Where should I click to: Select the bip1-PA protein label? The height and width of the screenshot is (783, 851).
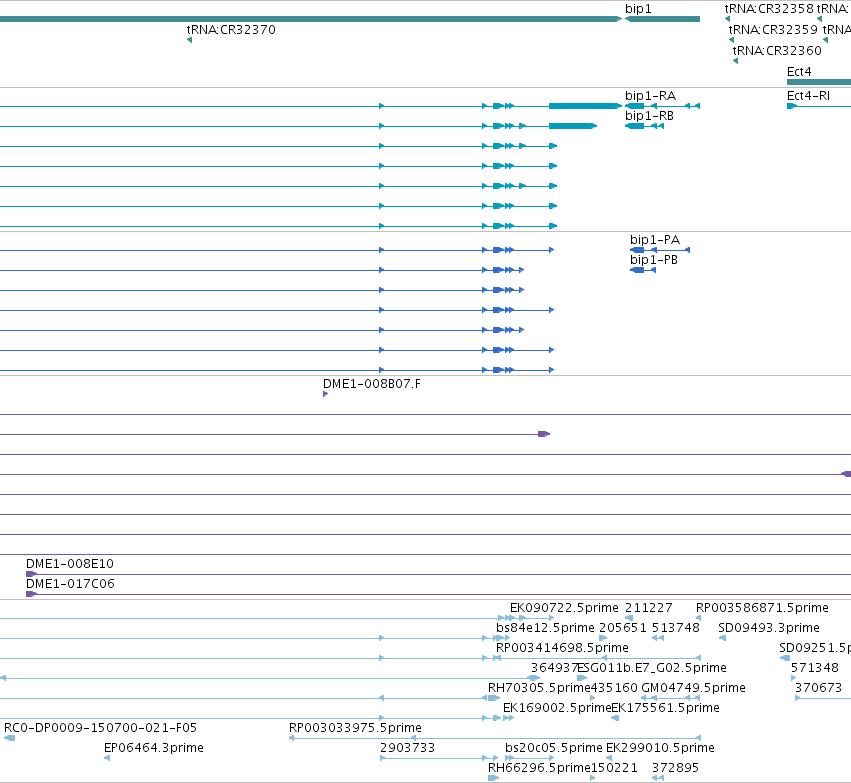pos(655,239)
